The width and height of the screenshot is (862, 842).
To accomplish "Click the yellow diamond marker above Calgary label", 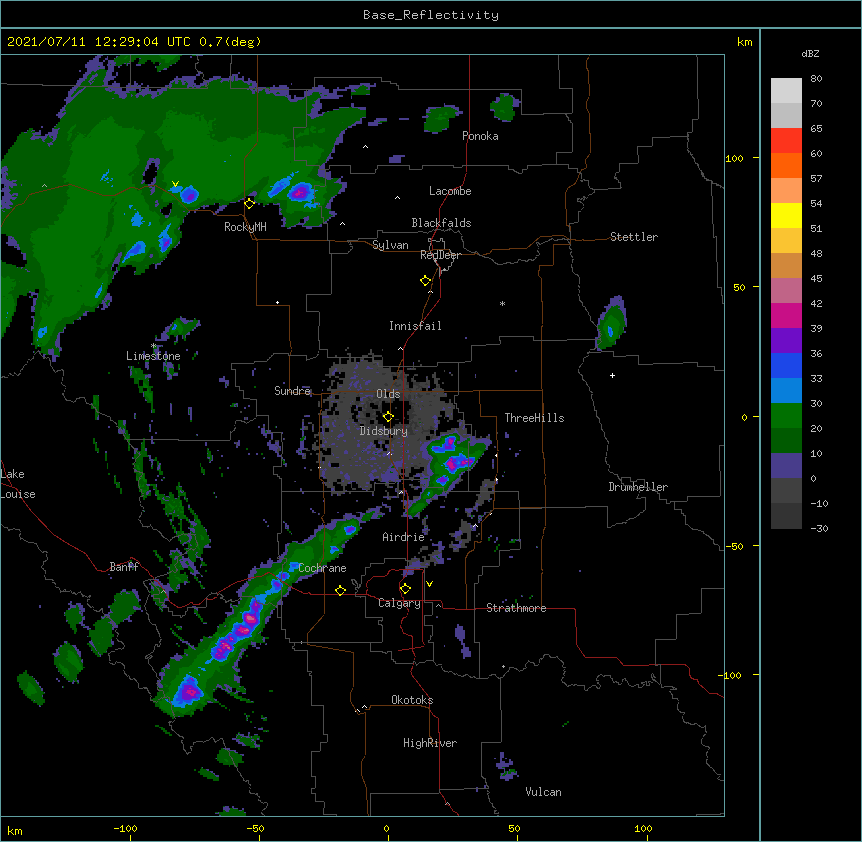I will click(405, 589).
